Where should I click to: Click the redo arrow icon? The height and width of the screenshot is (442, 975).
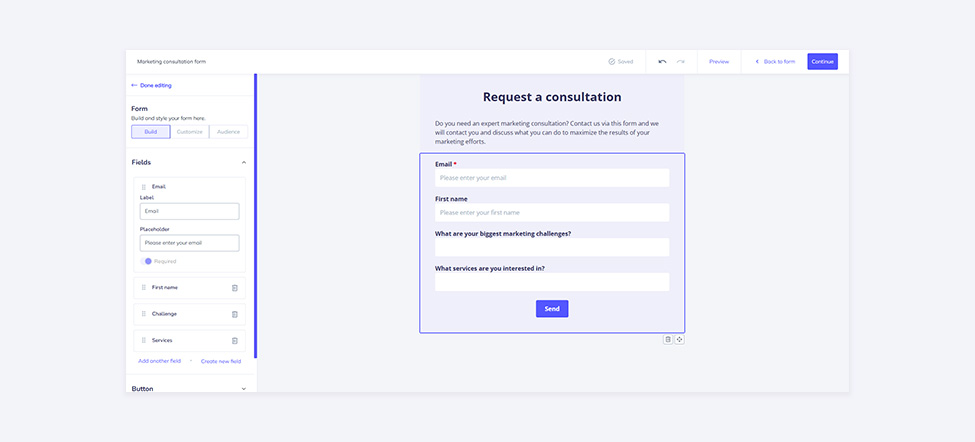[681, 62]
